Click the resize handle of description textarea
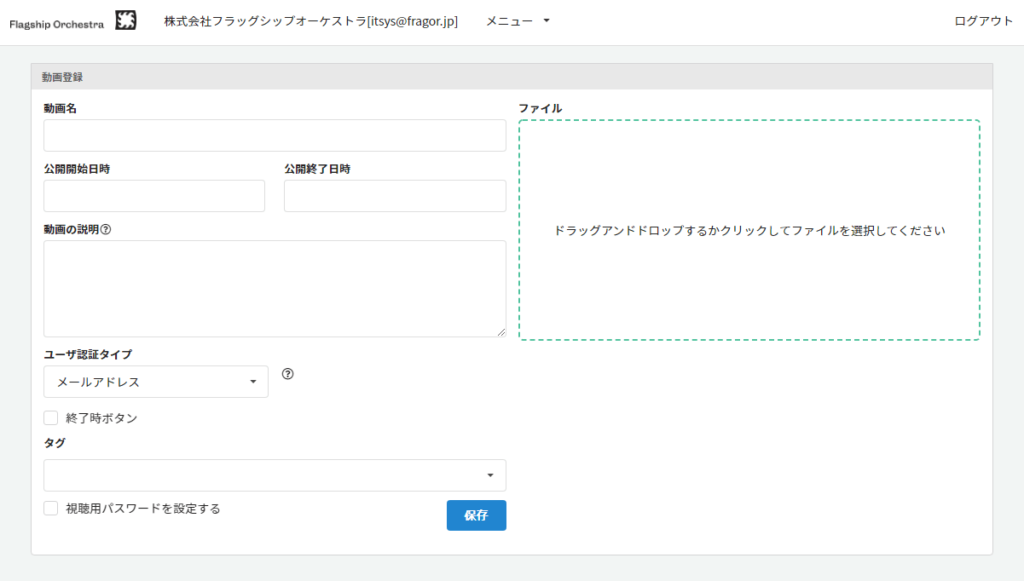The width and height of the screenshot is (1024, 581). (x=500, y=331)
